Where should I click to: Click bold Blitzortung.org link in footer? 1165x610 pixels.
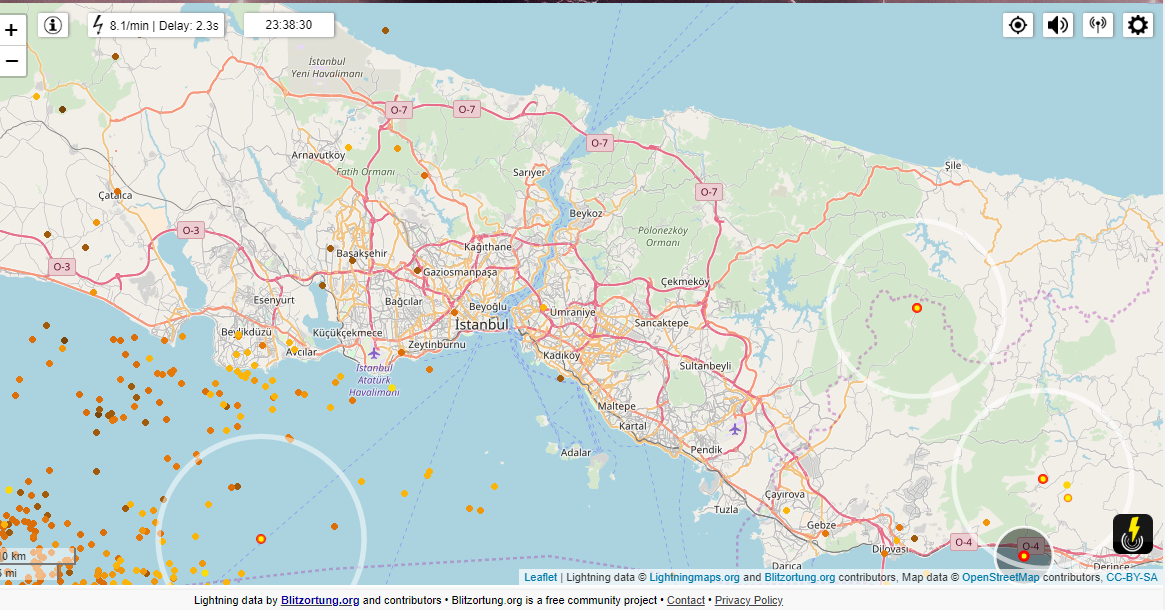pyautogui.click(x=320, y=600)
